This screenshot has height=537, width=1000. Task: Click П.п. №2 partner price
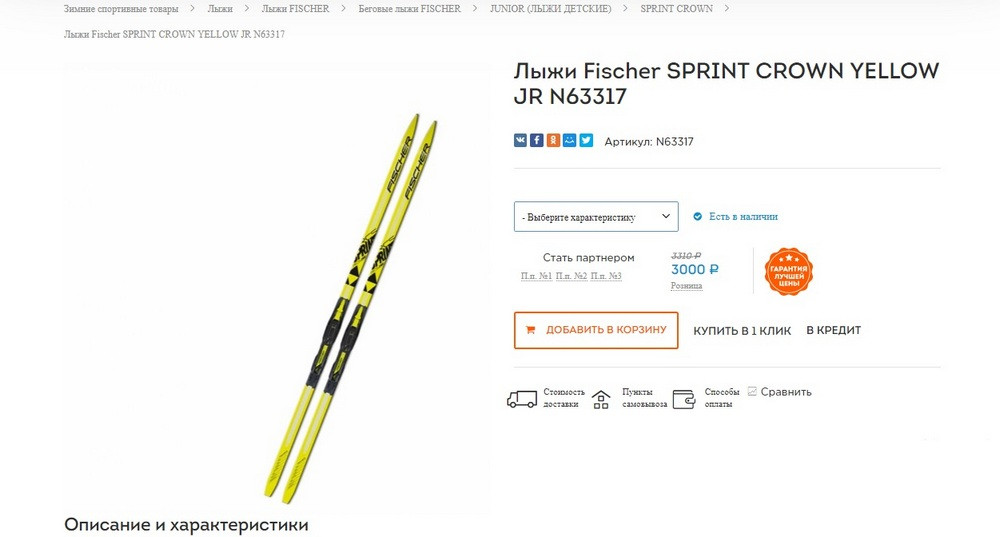(x=571, y=276)
